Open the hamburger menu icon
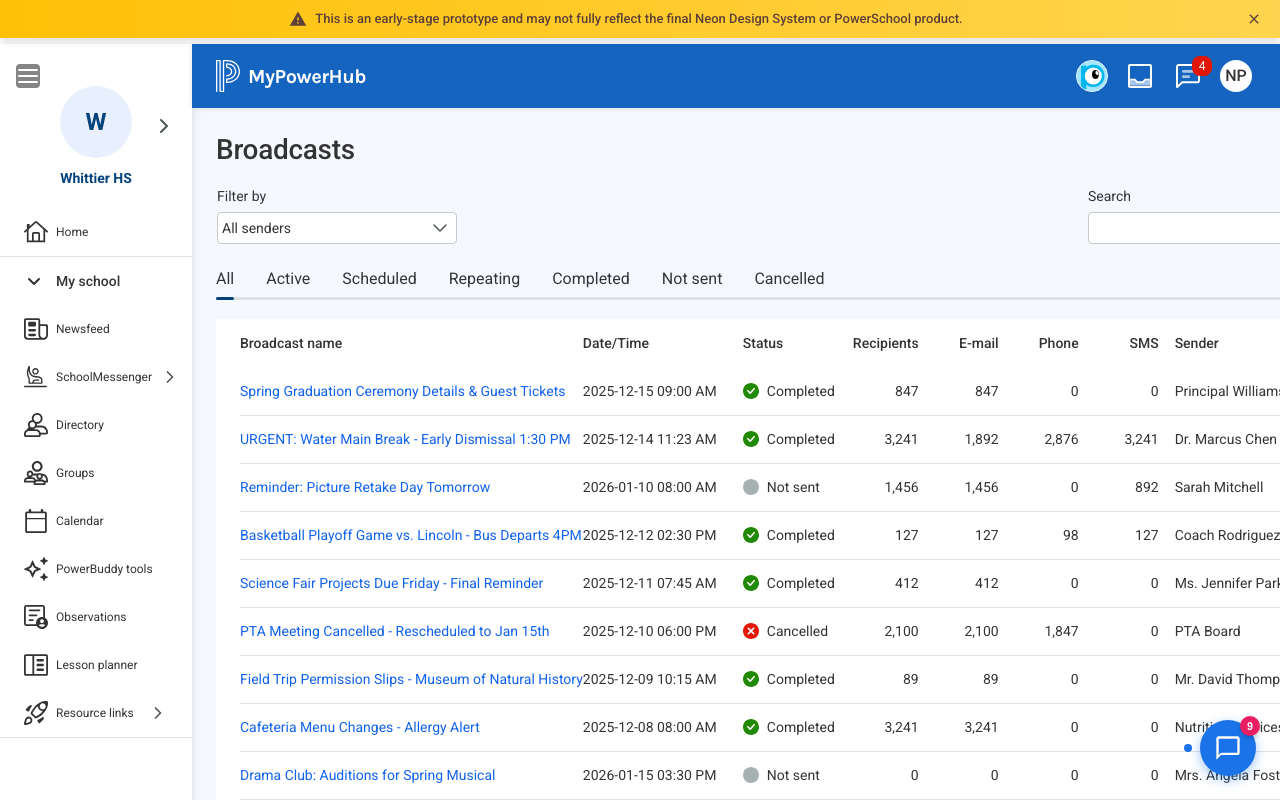1280x800 pixels. [x=28, y=76]
